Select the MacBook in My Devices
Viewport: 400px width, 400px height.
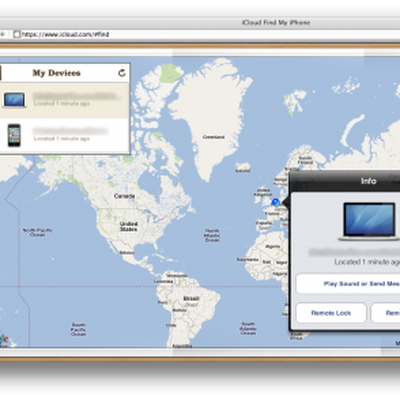(x=64, y=100)
